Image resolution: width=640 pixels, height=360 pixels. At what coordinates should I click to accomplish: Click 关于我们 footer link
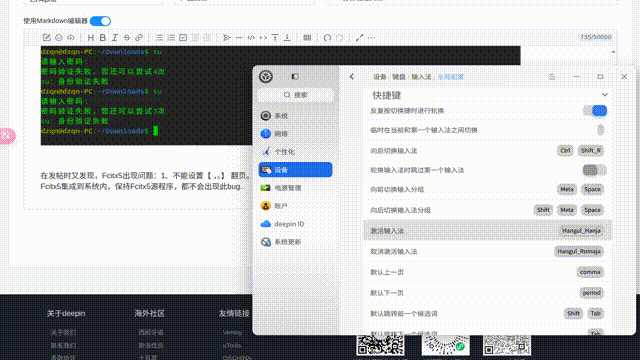pos(63,333)
